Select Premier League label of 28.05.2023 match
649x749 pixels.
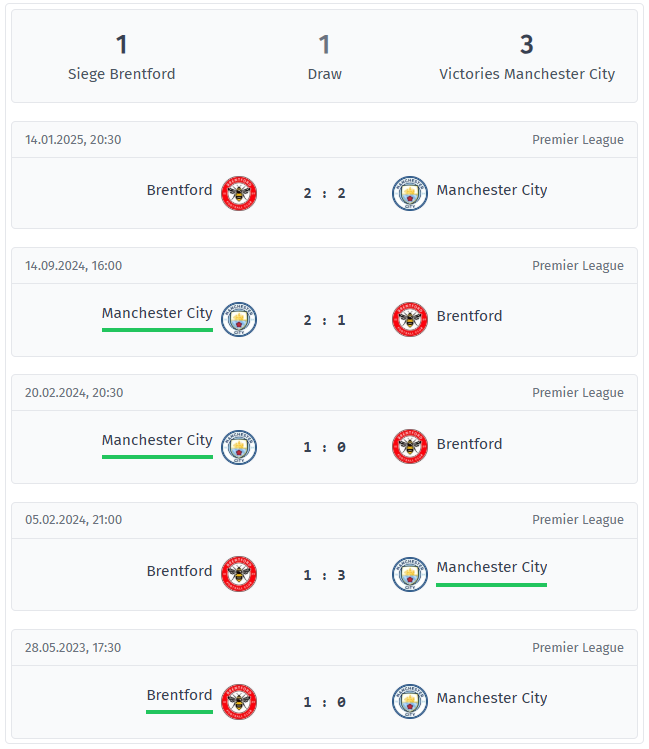tap(577, 648)
